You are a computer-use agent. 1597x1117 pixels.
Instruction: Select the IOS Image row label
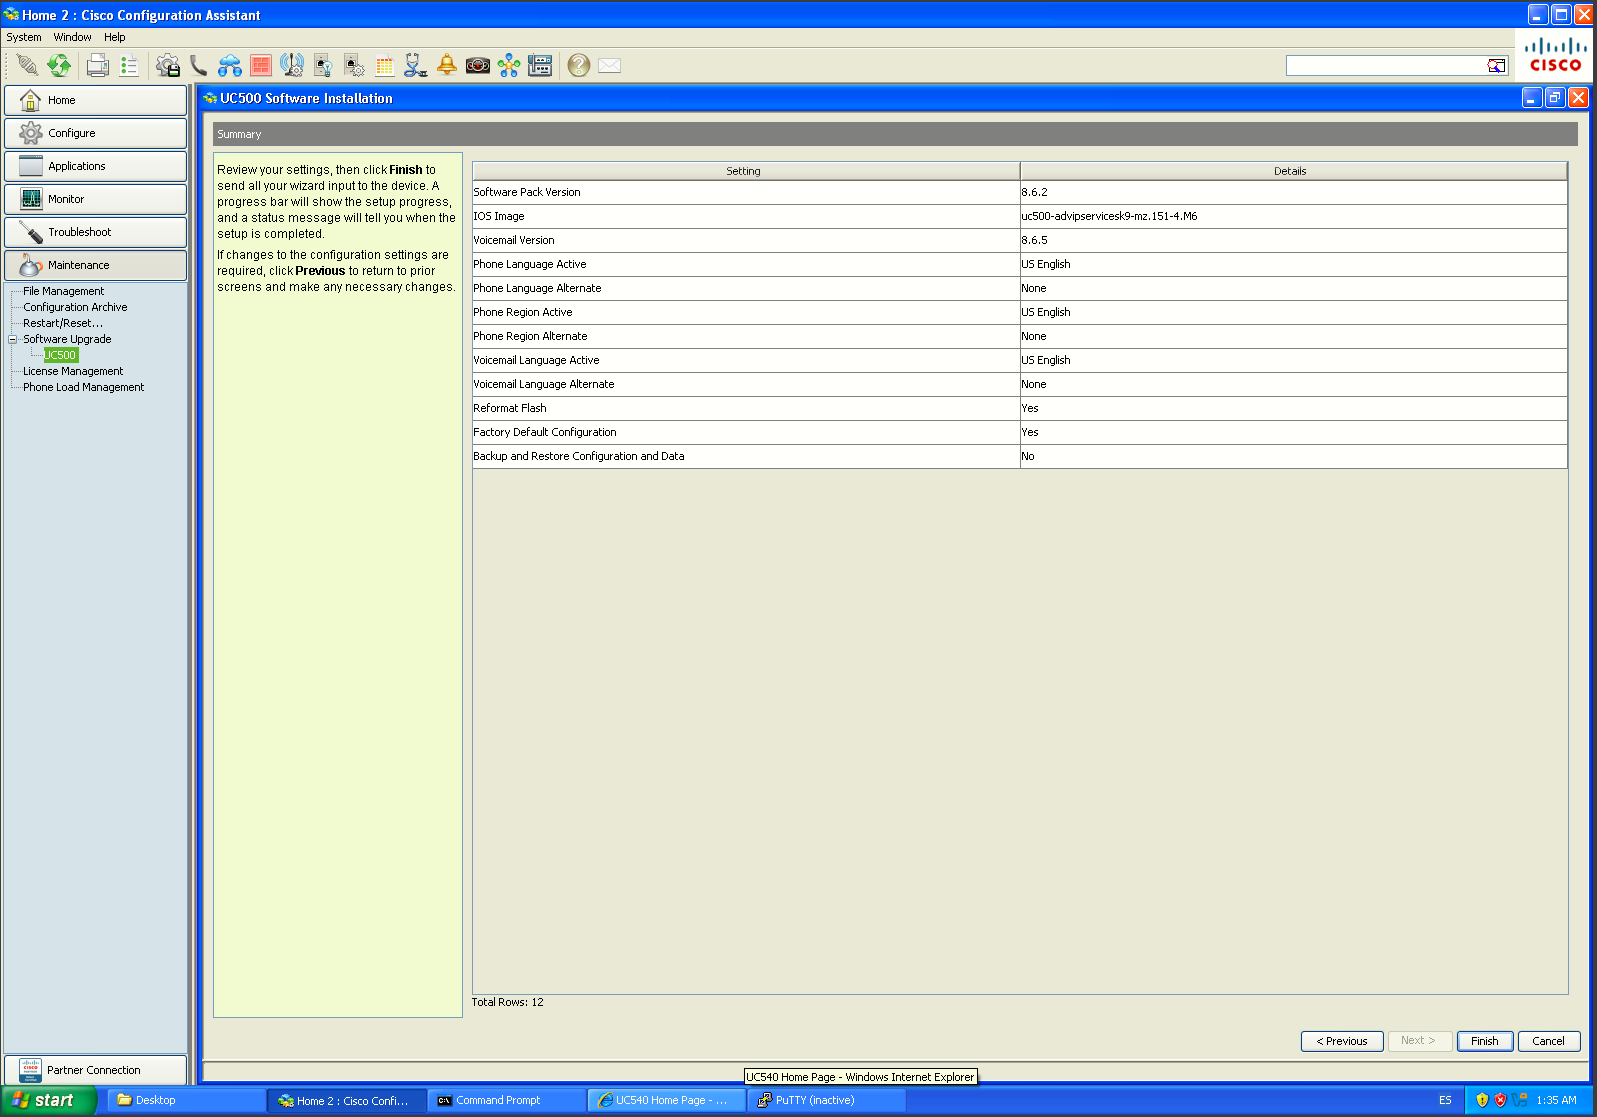click(499, 216)
